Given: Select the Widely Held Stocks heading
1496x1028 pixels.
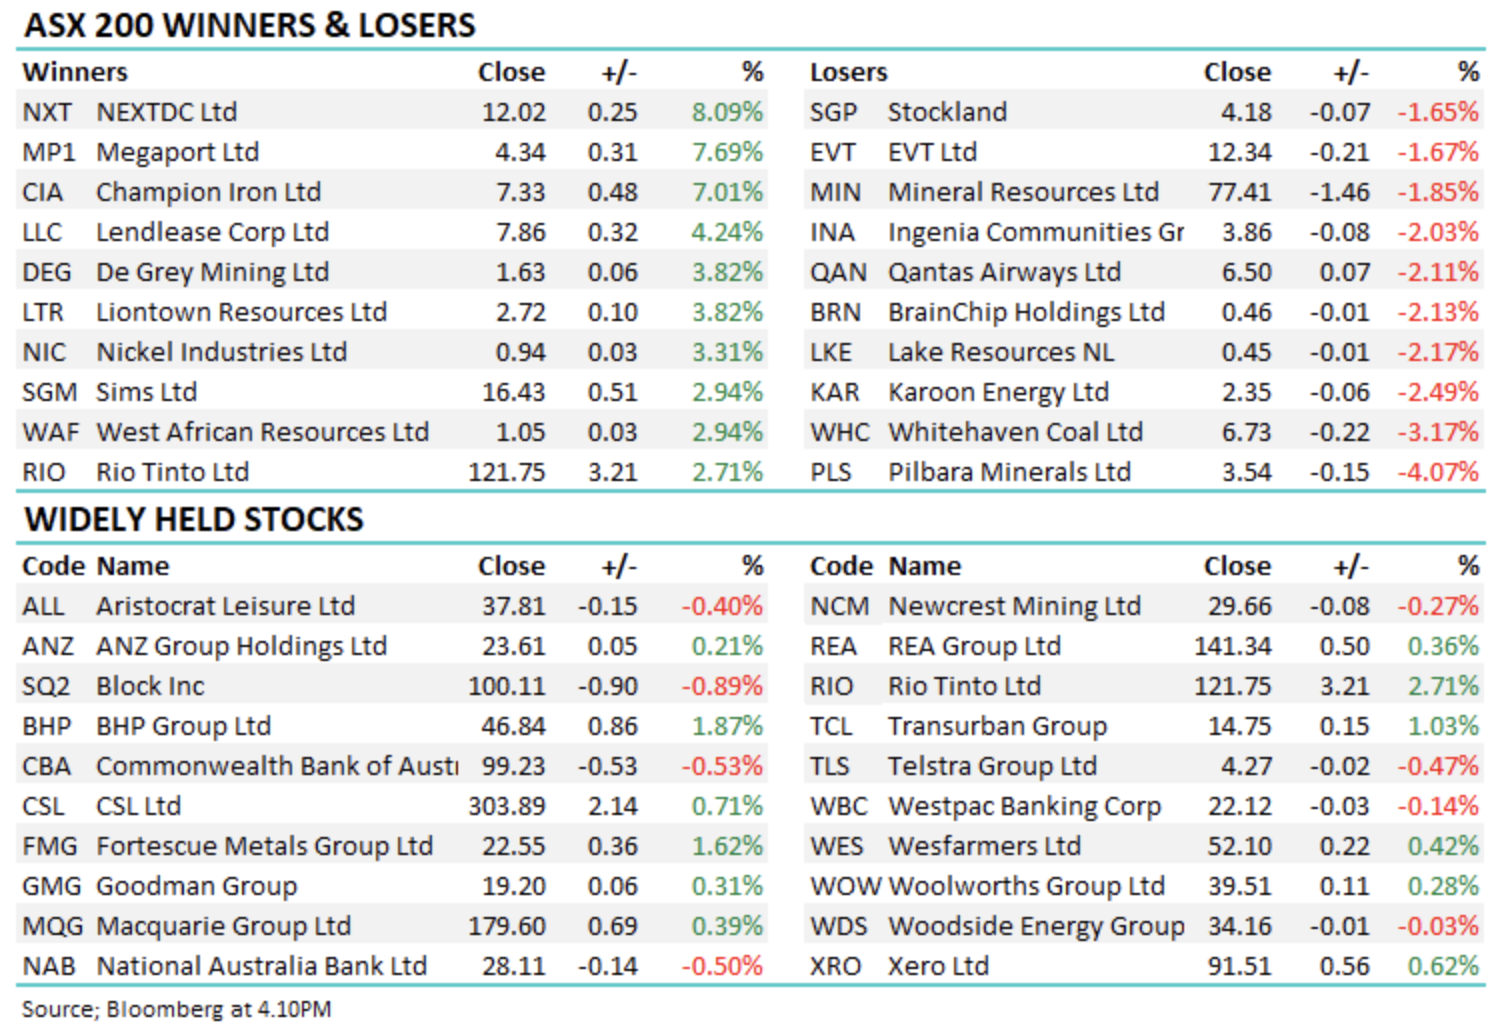Looking at the screenshot, I should coord(194,520).
